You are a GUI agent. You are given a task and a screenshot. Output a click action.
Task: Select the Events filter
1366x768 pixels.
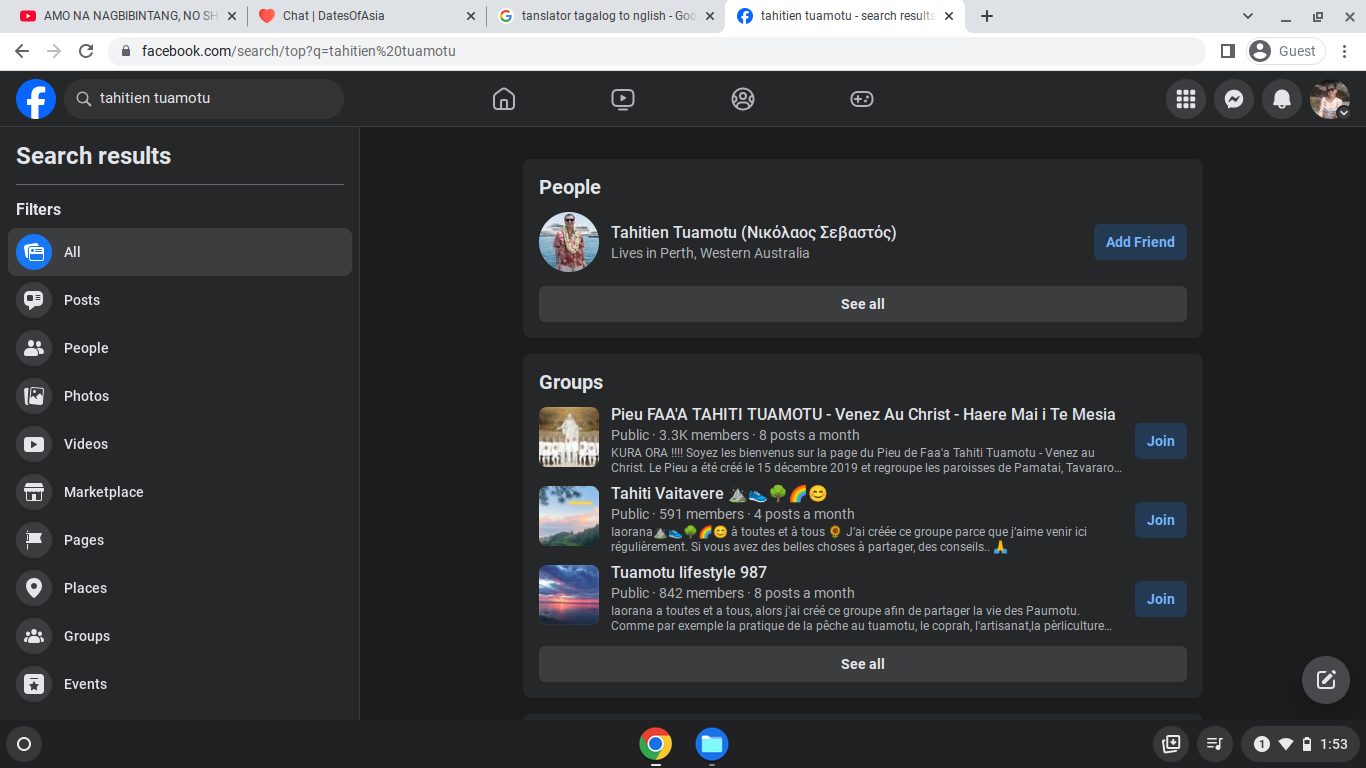180,684
